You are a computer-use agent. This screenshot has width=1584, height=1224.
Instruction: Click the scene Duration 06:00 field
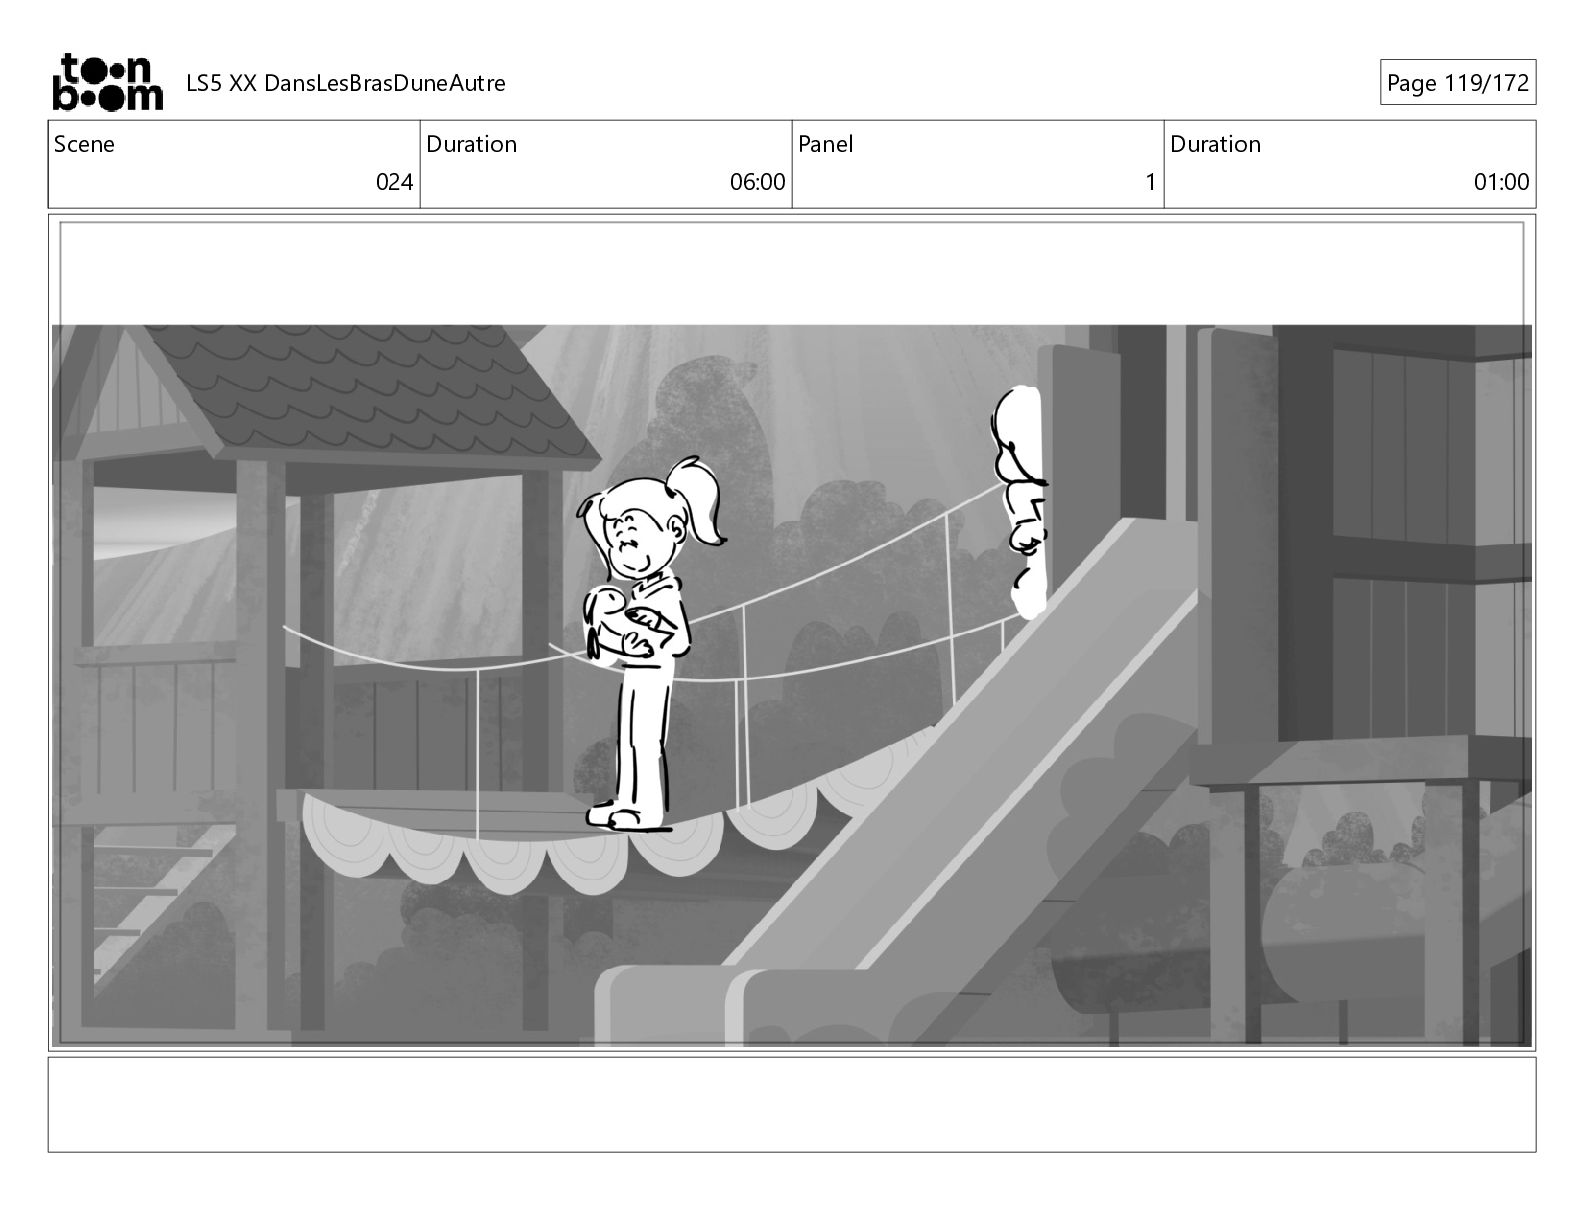tap(606, 164)
